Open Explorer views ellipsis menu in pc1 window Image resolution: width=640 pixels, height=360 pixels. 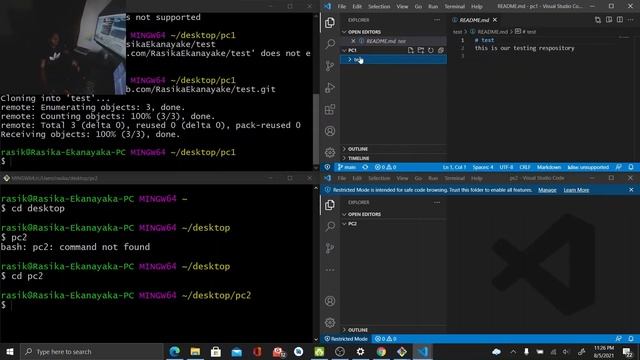coord(437,20)
